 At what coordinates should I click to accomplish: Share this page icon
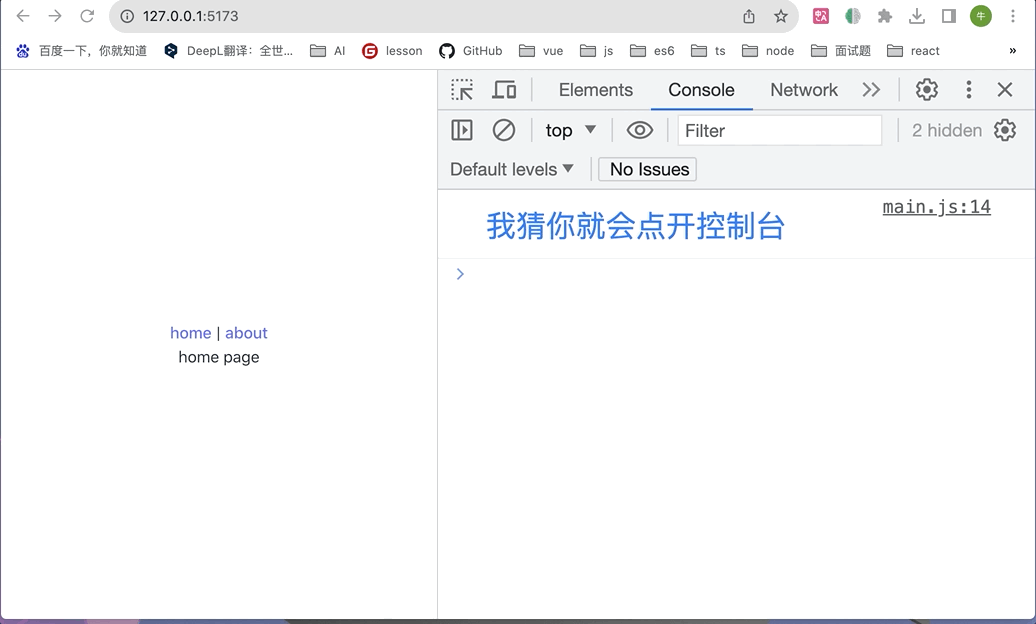749,16
